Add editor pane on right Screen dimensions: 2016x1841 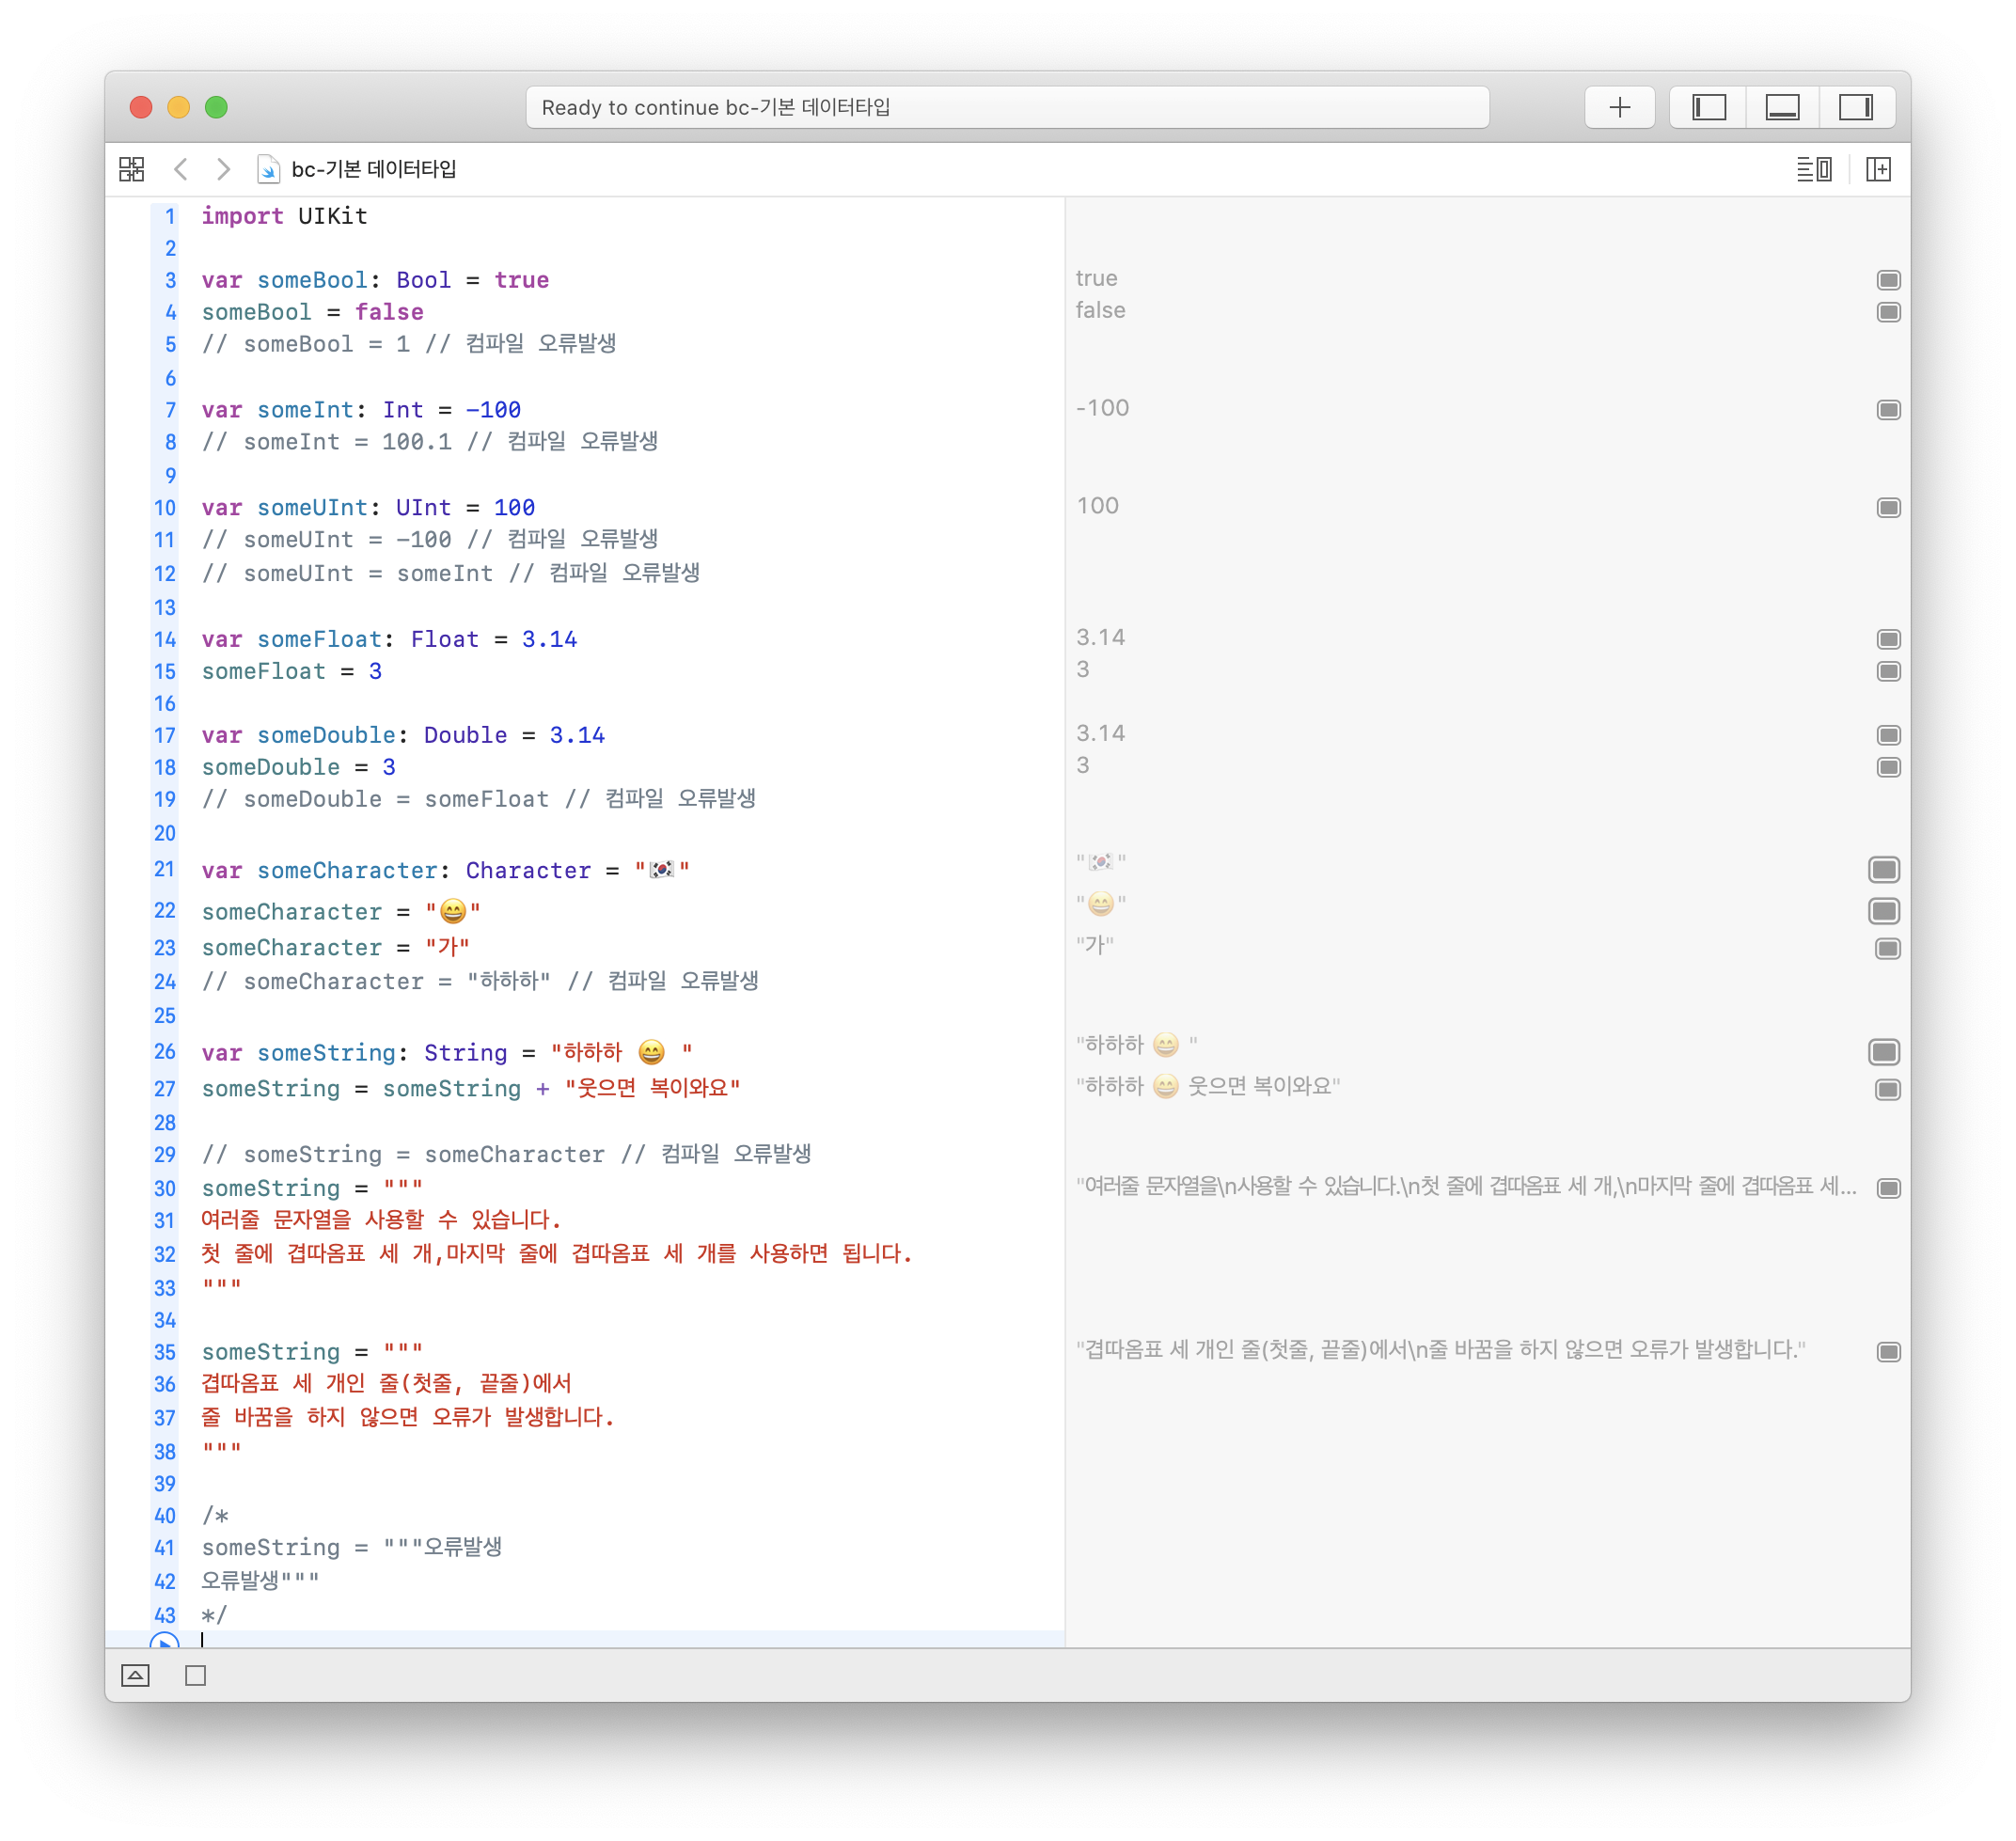coord(1878,169)
